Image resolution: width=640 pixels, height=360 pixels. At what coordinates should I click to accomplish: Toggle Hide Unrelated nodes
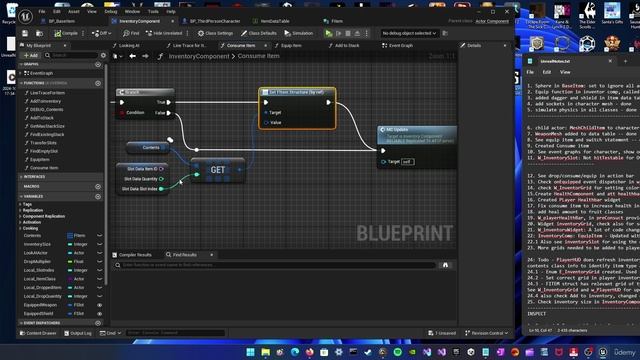point(164,33)
